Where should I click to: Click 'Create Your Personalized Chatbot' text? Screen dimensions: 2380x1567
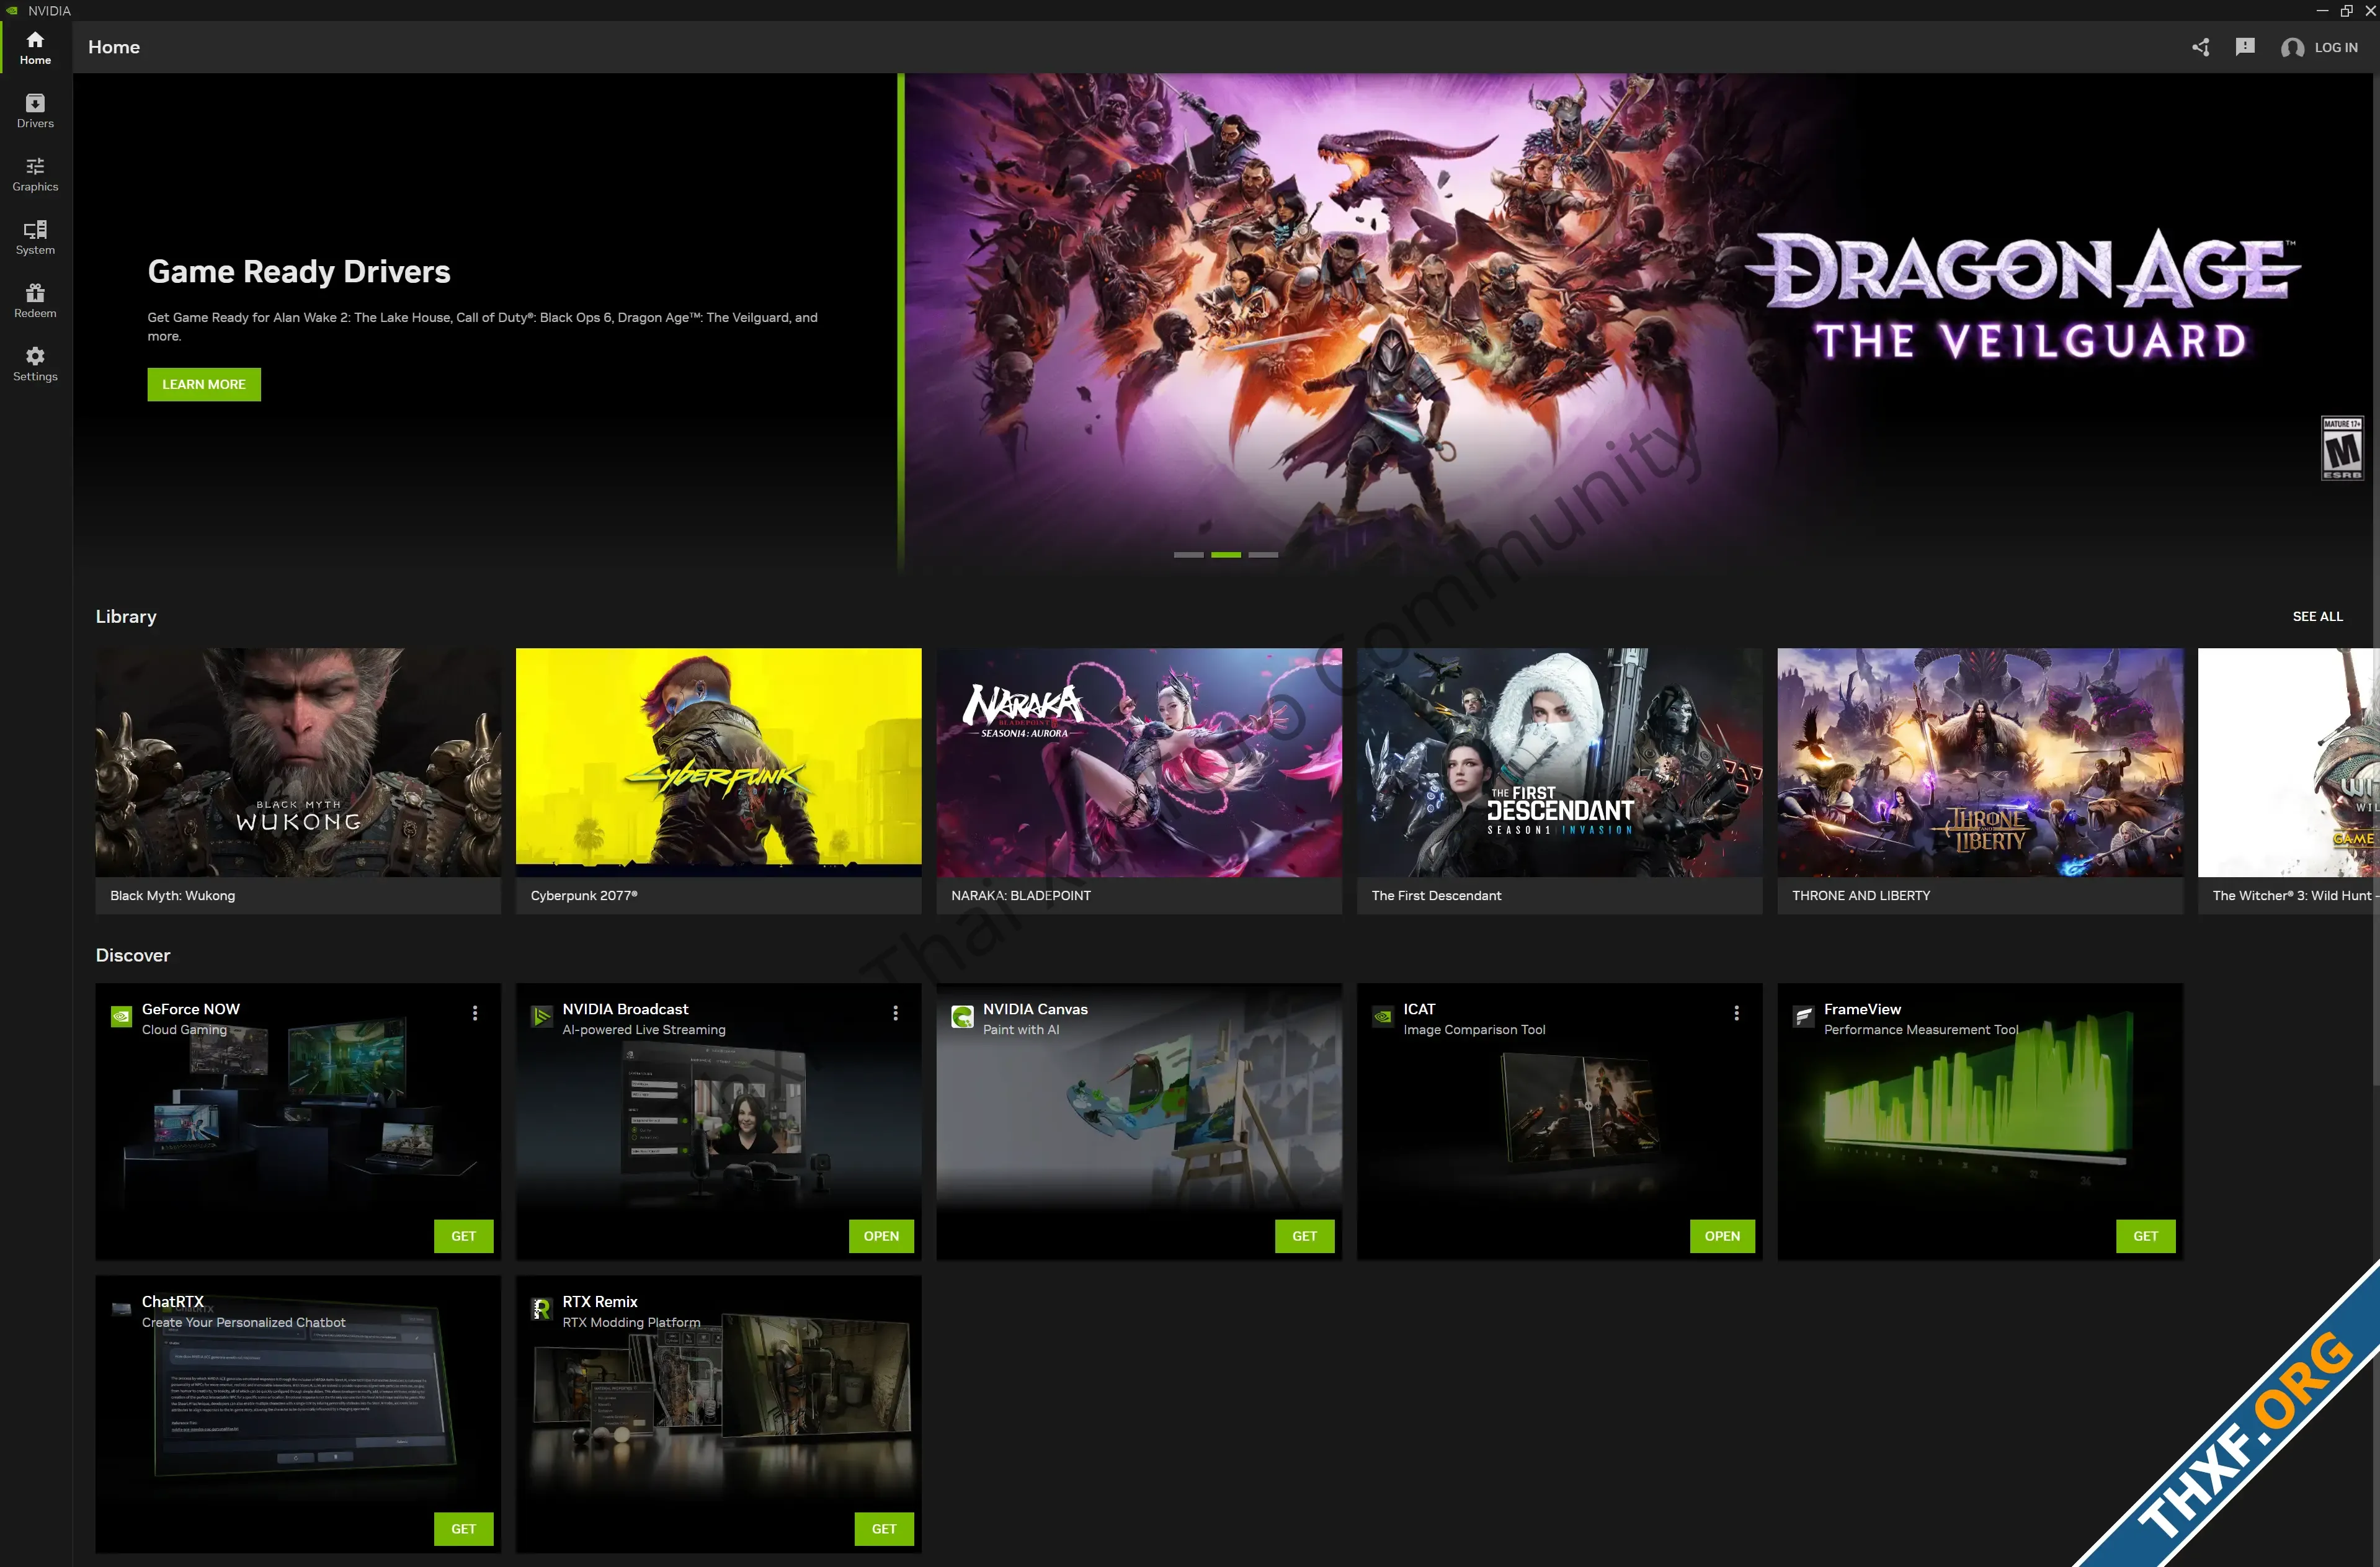[243, 1322]
